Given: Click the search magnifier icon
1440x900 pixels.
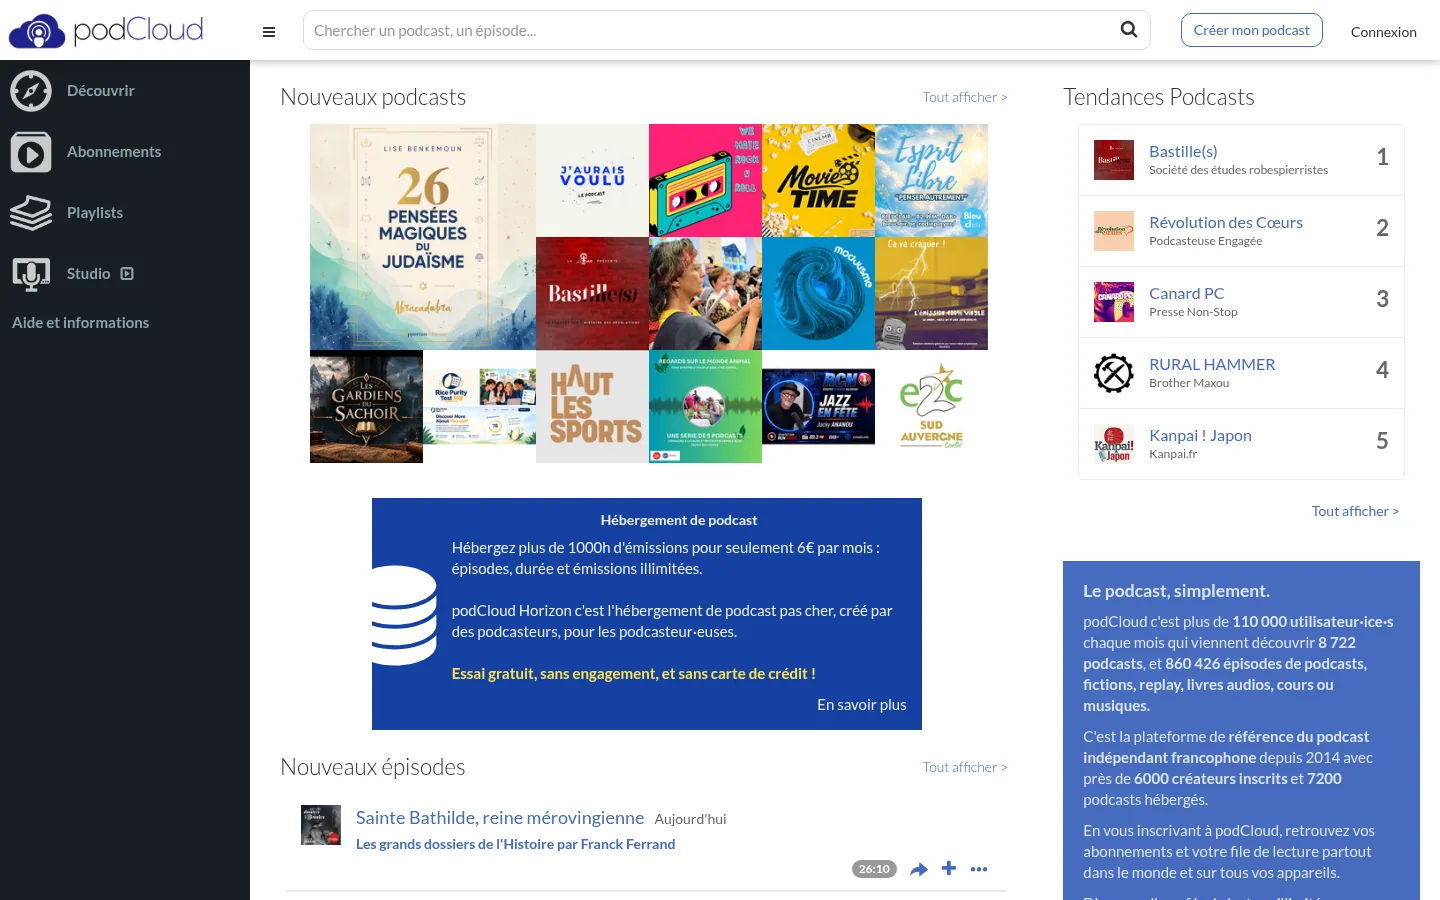Looking at the screenshot, I should (x=1129, y=30).
